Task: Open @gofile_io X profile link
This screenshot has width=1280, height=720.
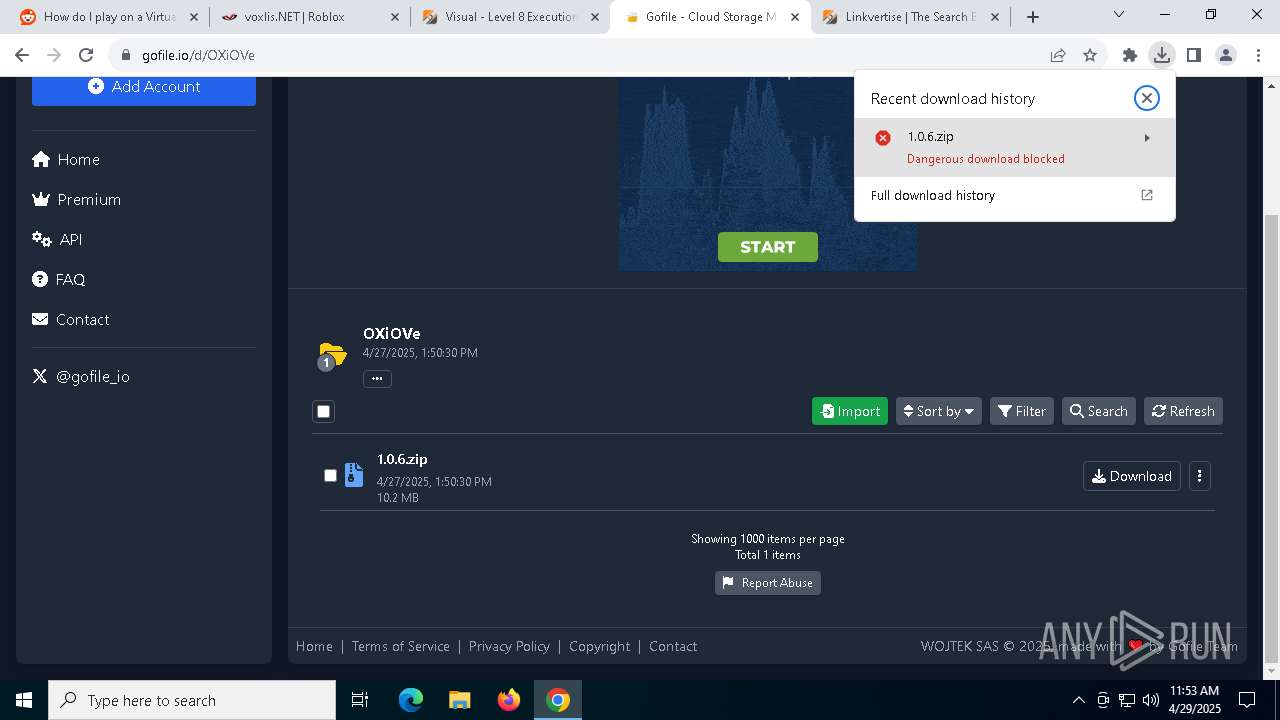Action: point(80,377)
